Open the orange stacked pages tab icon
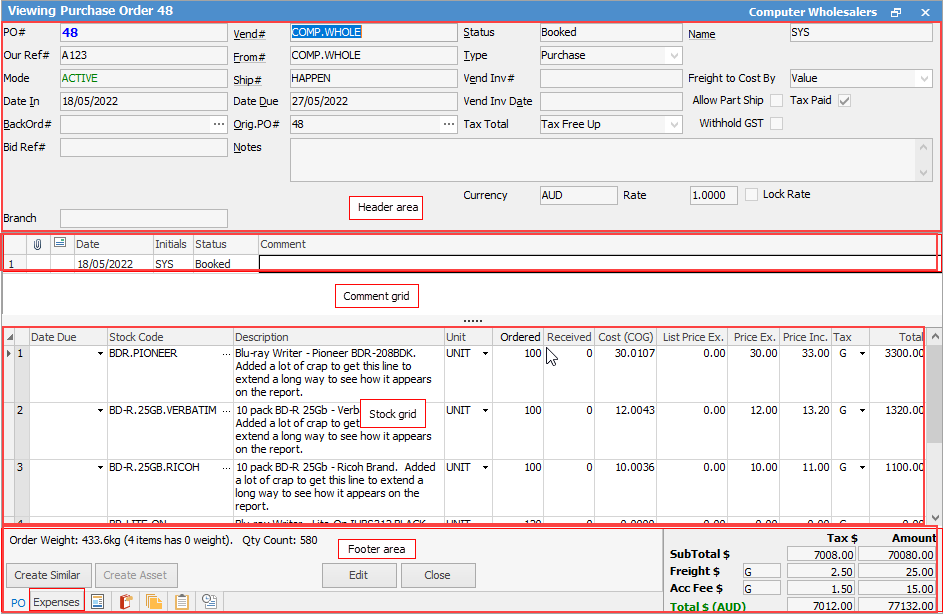Screen dimensions: 943x614 click(154, 601)
